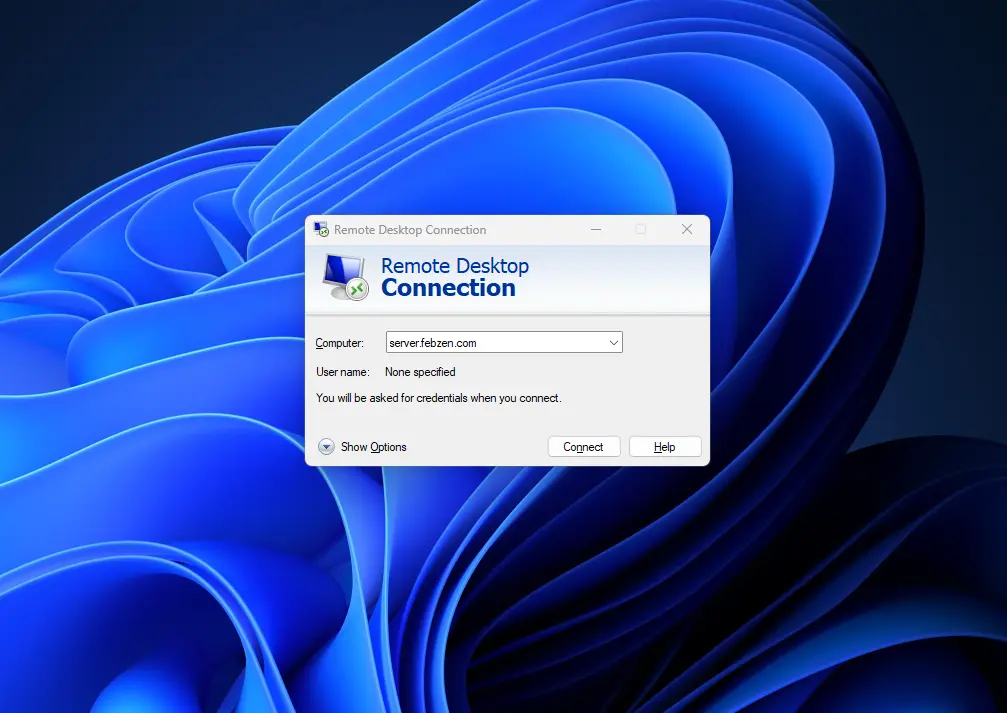This screenshot has height=713, width=1007.
Task: Click the "Remote Desktop" heading text in banner
Action: point(455,266)
